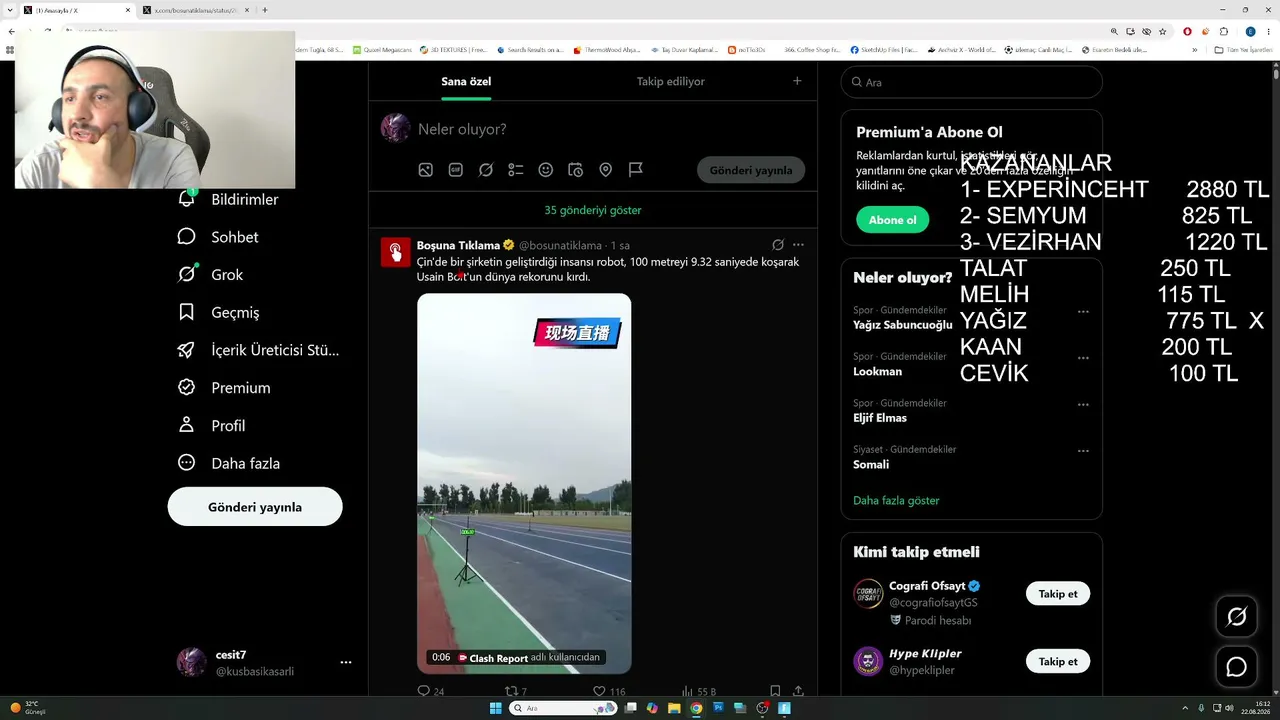Open Bildirimler notifications bell icon
The height and width of the screenshot is (720, 1280).
click(187, 198)
